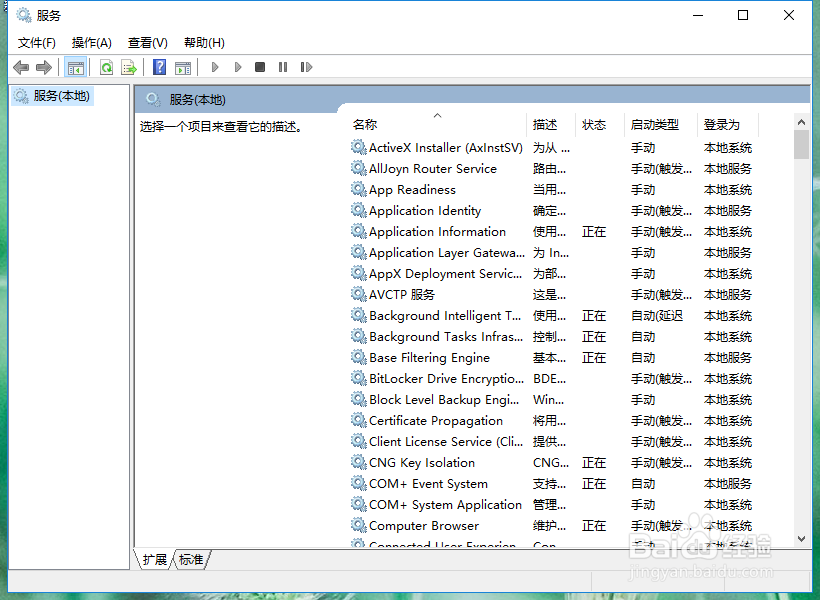This screenshot has height=600, width=820.
Task: Pause the service using the pause icon
Action: point(282,67)
